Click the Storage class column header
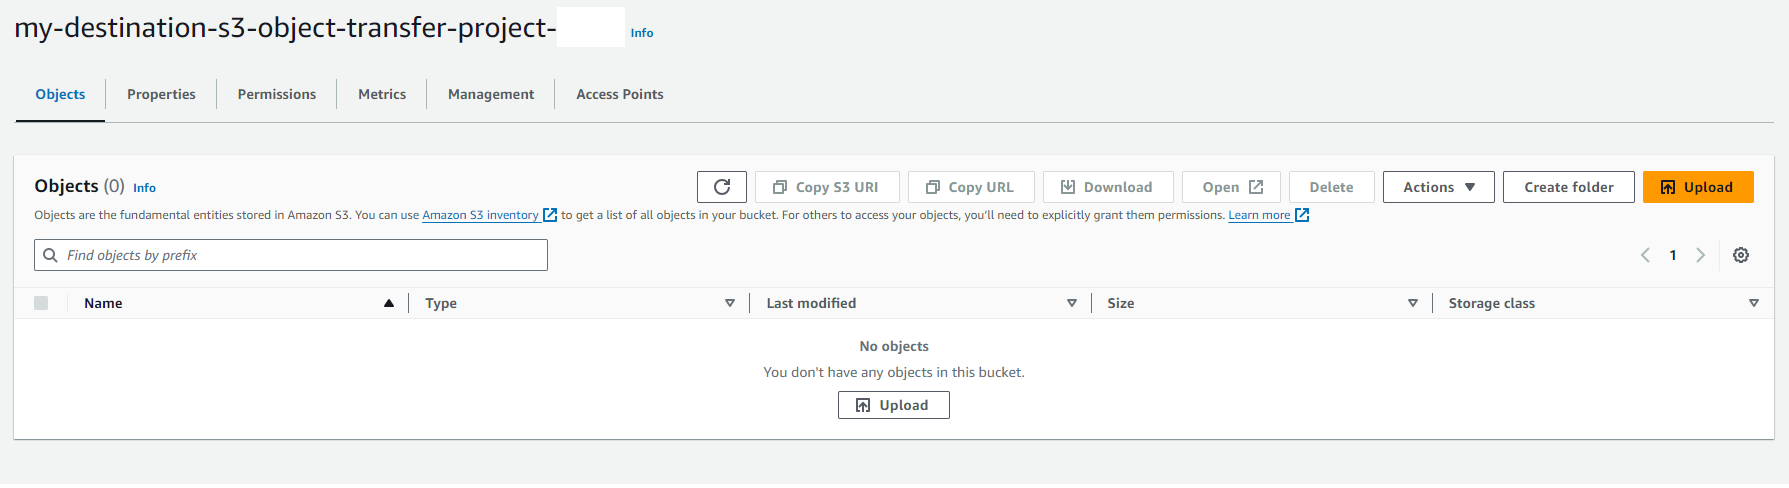This screenshot has width=1789, height=488. pyautogui.click(x=1492, y=303)
